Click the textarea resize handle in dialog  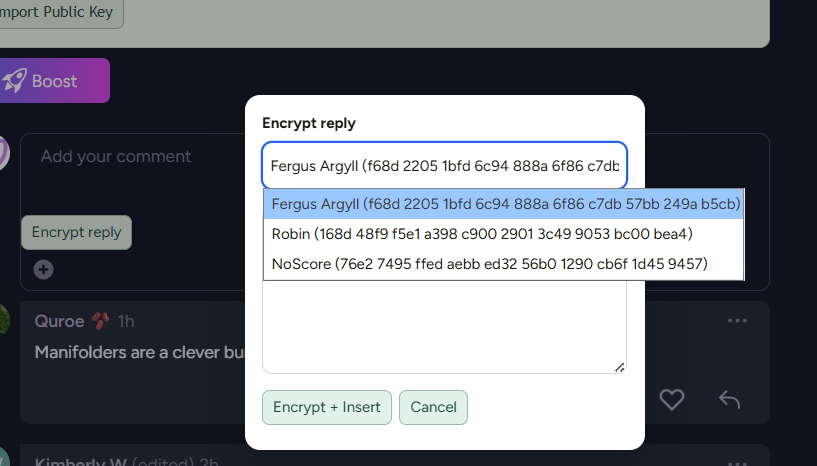[x=620, y=367]
